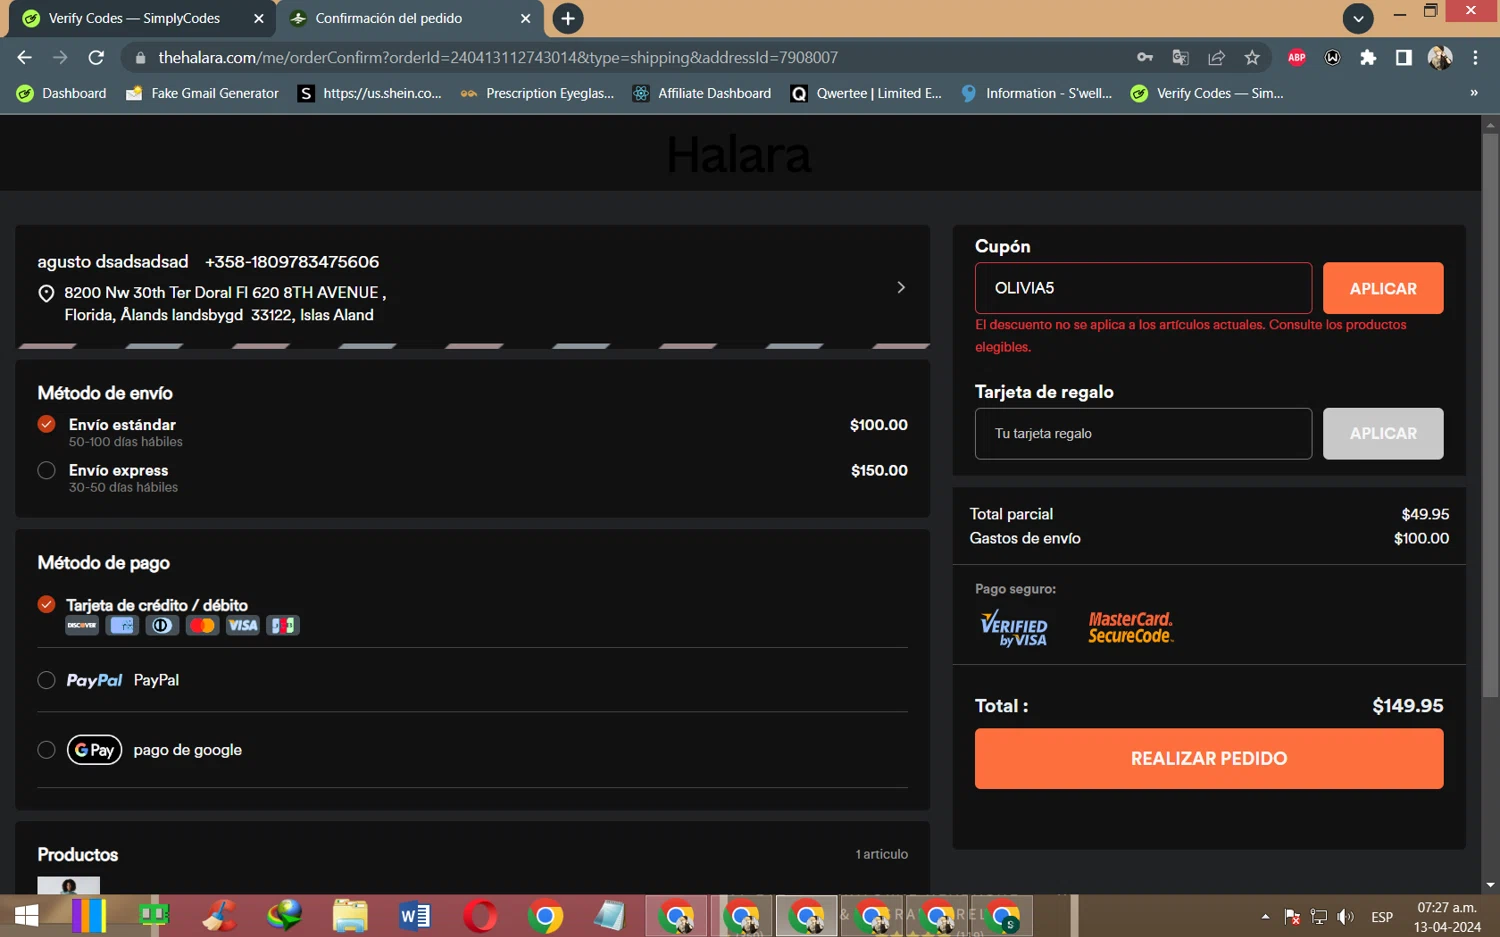This screenshot has height=937, width=1500.
Task: Choose pago de google payment
Action: tap(46, 750)
